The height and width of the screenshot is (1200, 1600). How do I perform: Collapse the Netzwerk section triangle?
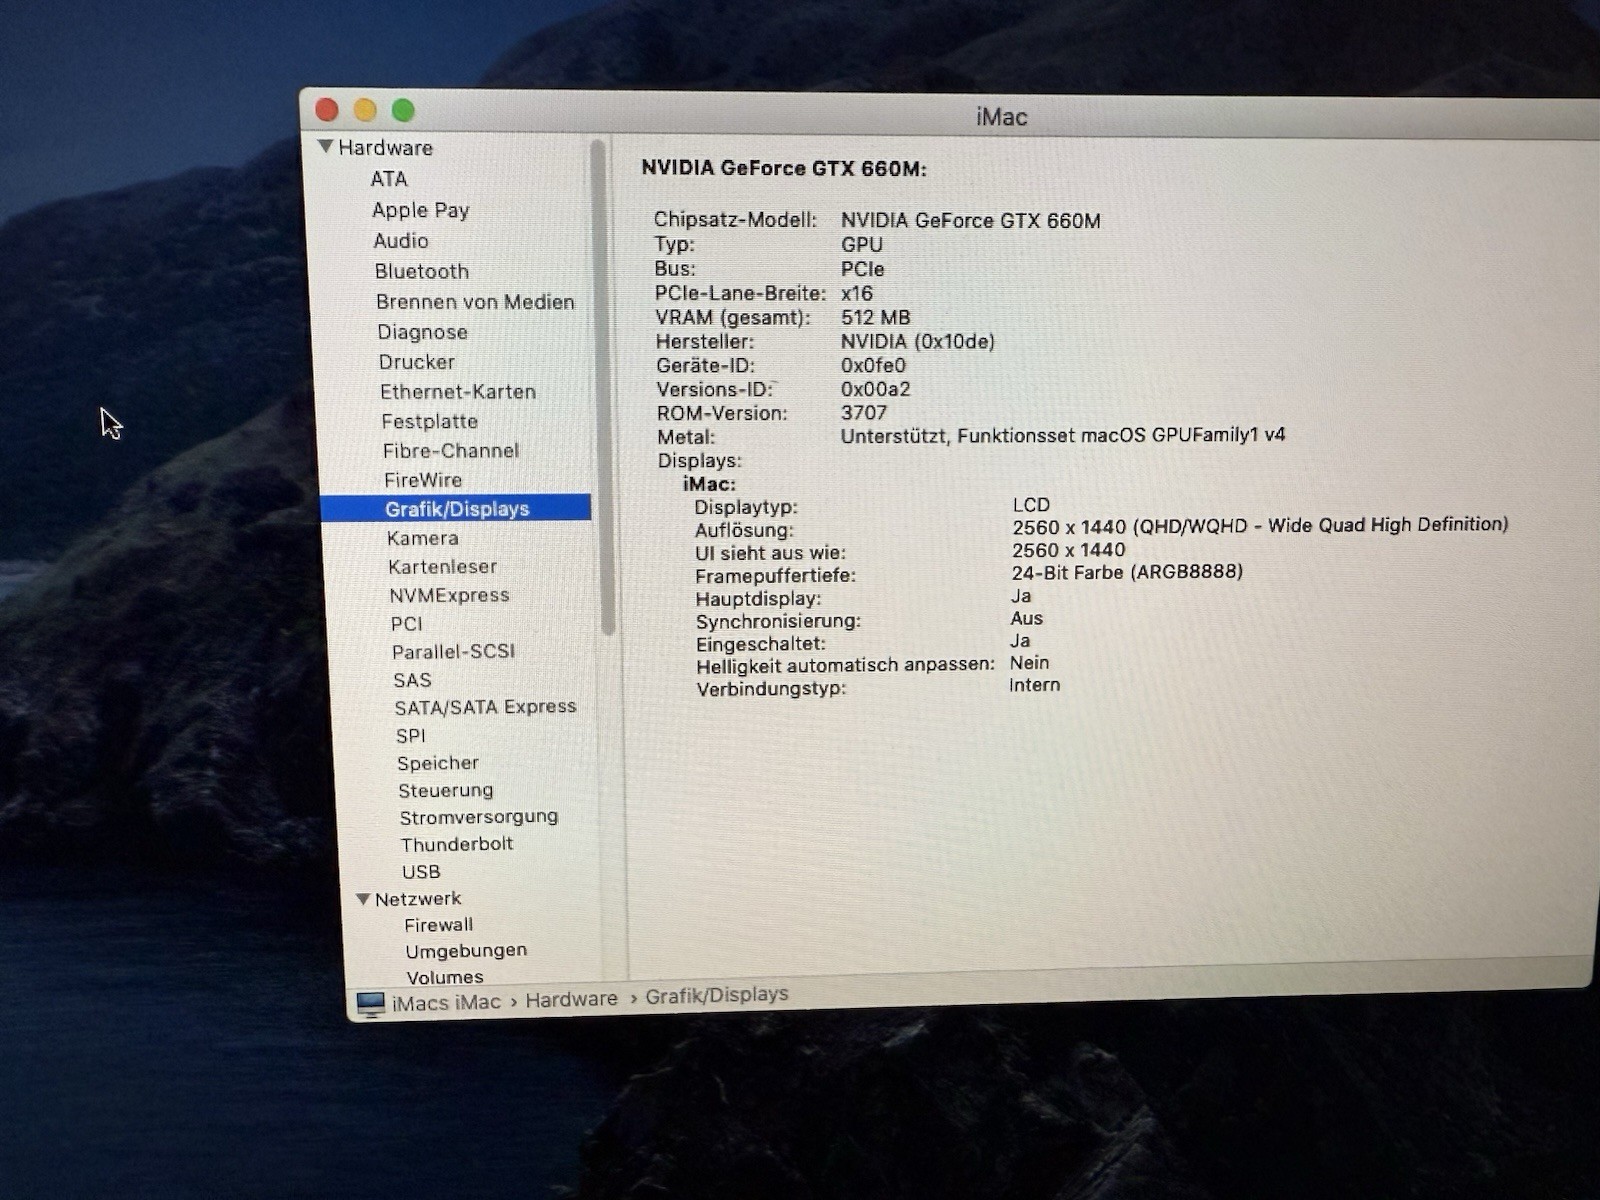[363, 899]
